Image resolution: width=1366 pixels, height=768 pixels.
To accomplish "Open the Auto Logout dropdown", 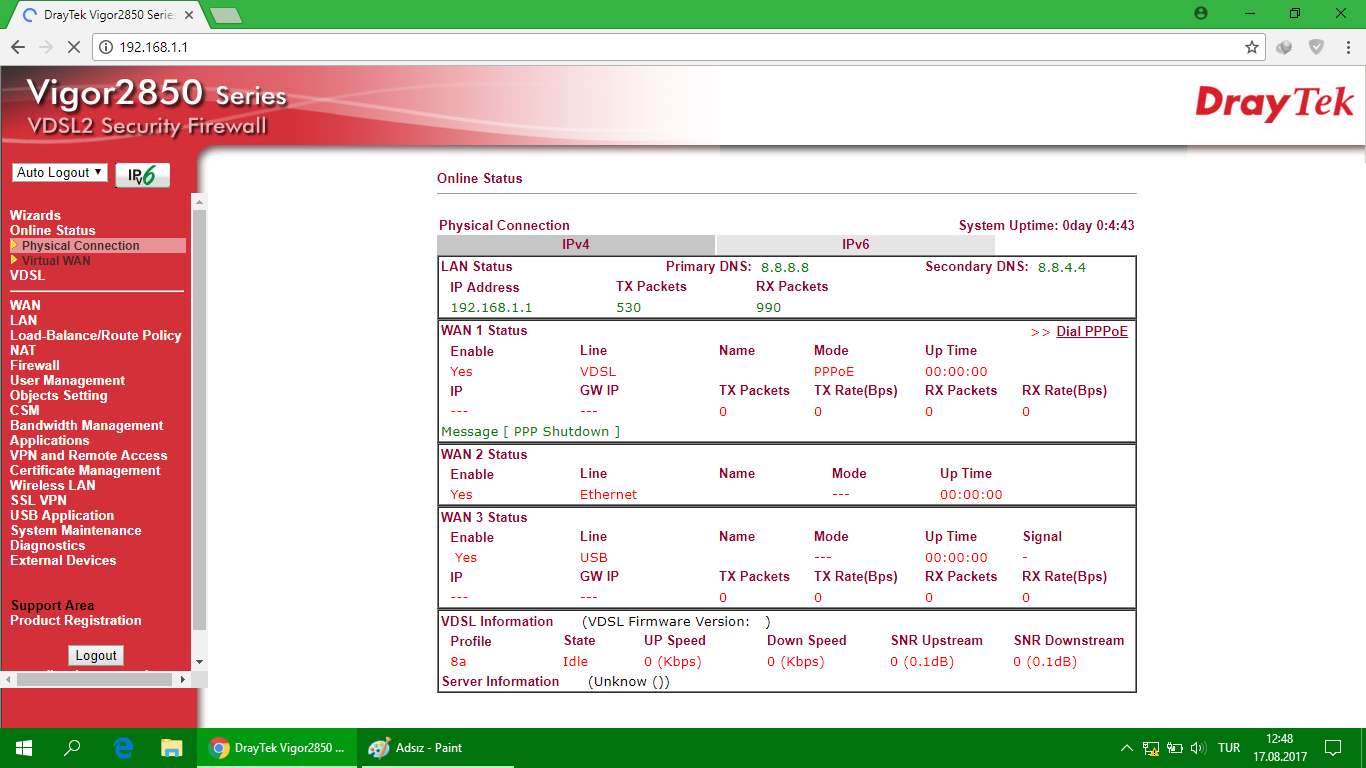I will [60, 173].
